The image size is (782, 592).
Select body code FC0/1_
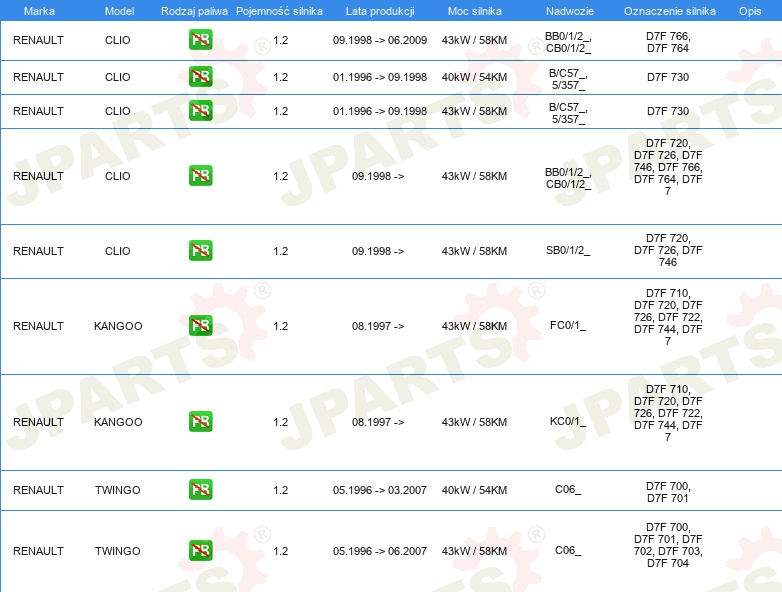point(568,325)
